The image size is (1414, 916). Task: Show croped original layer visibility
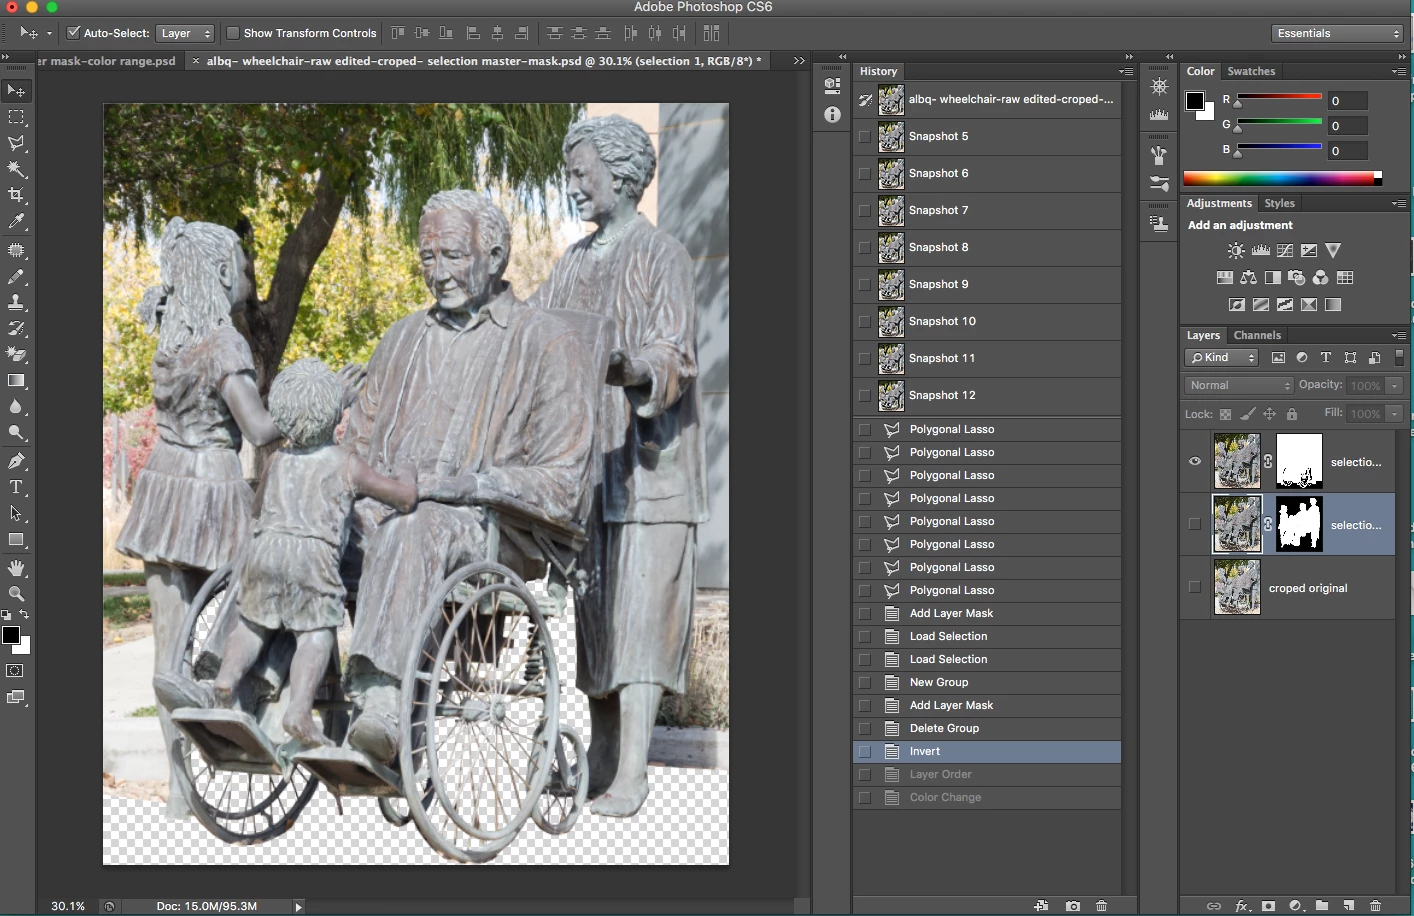click(1195, 587)
